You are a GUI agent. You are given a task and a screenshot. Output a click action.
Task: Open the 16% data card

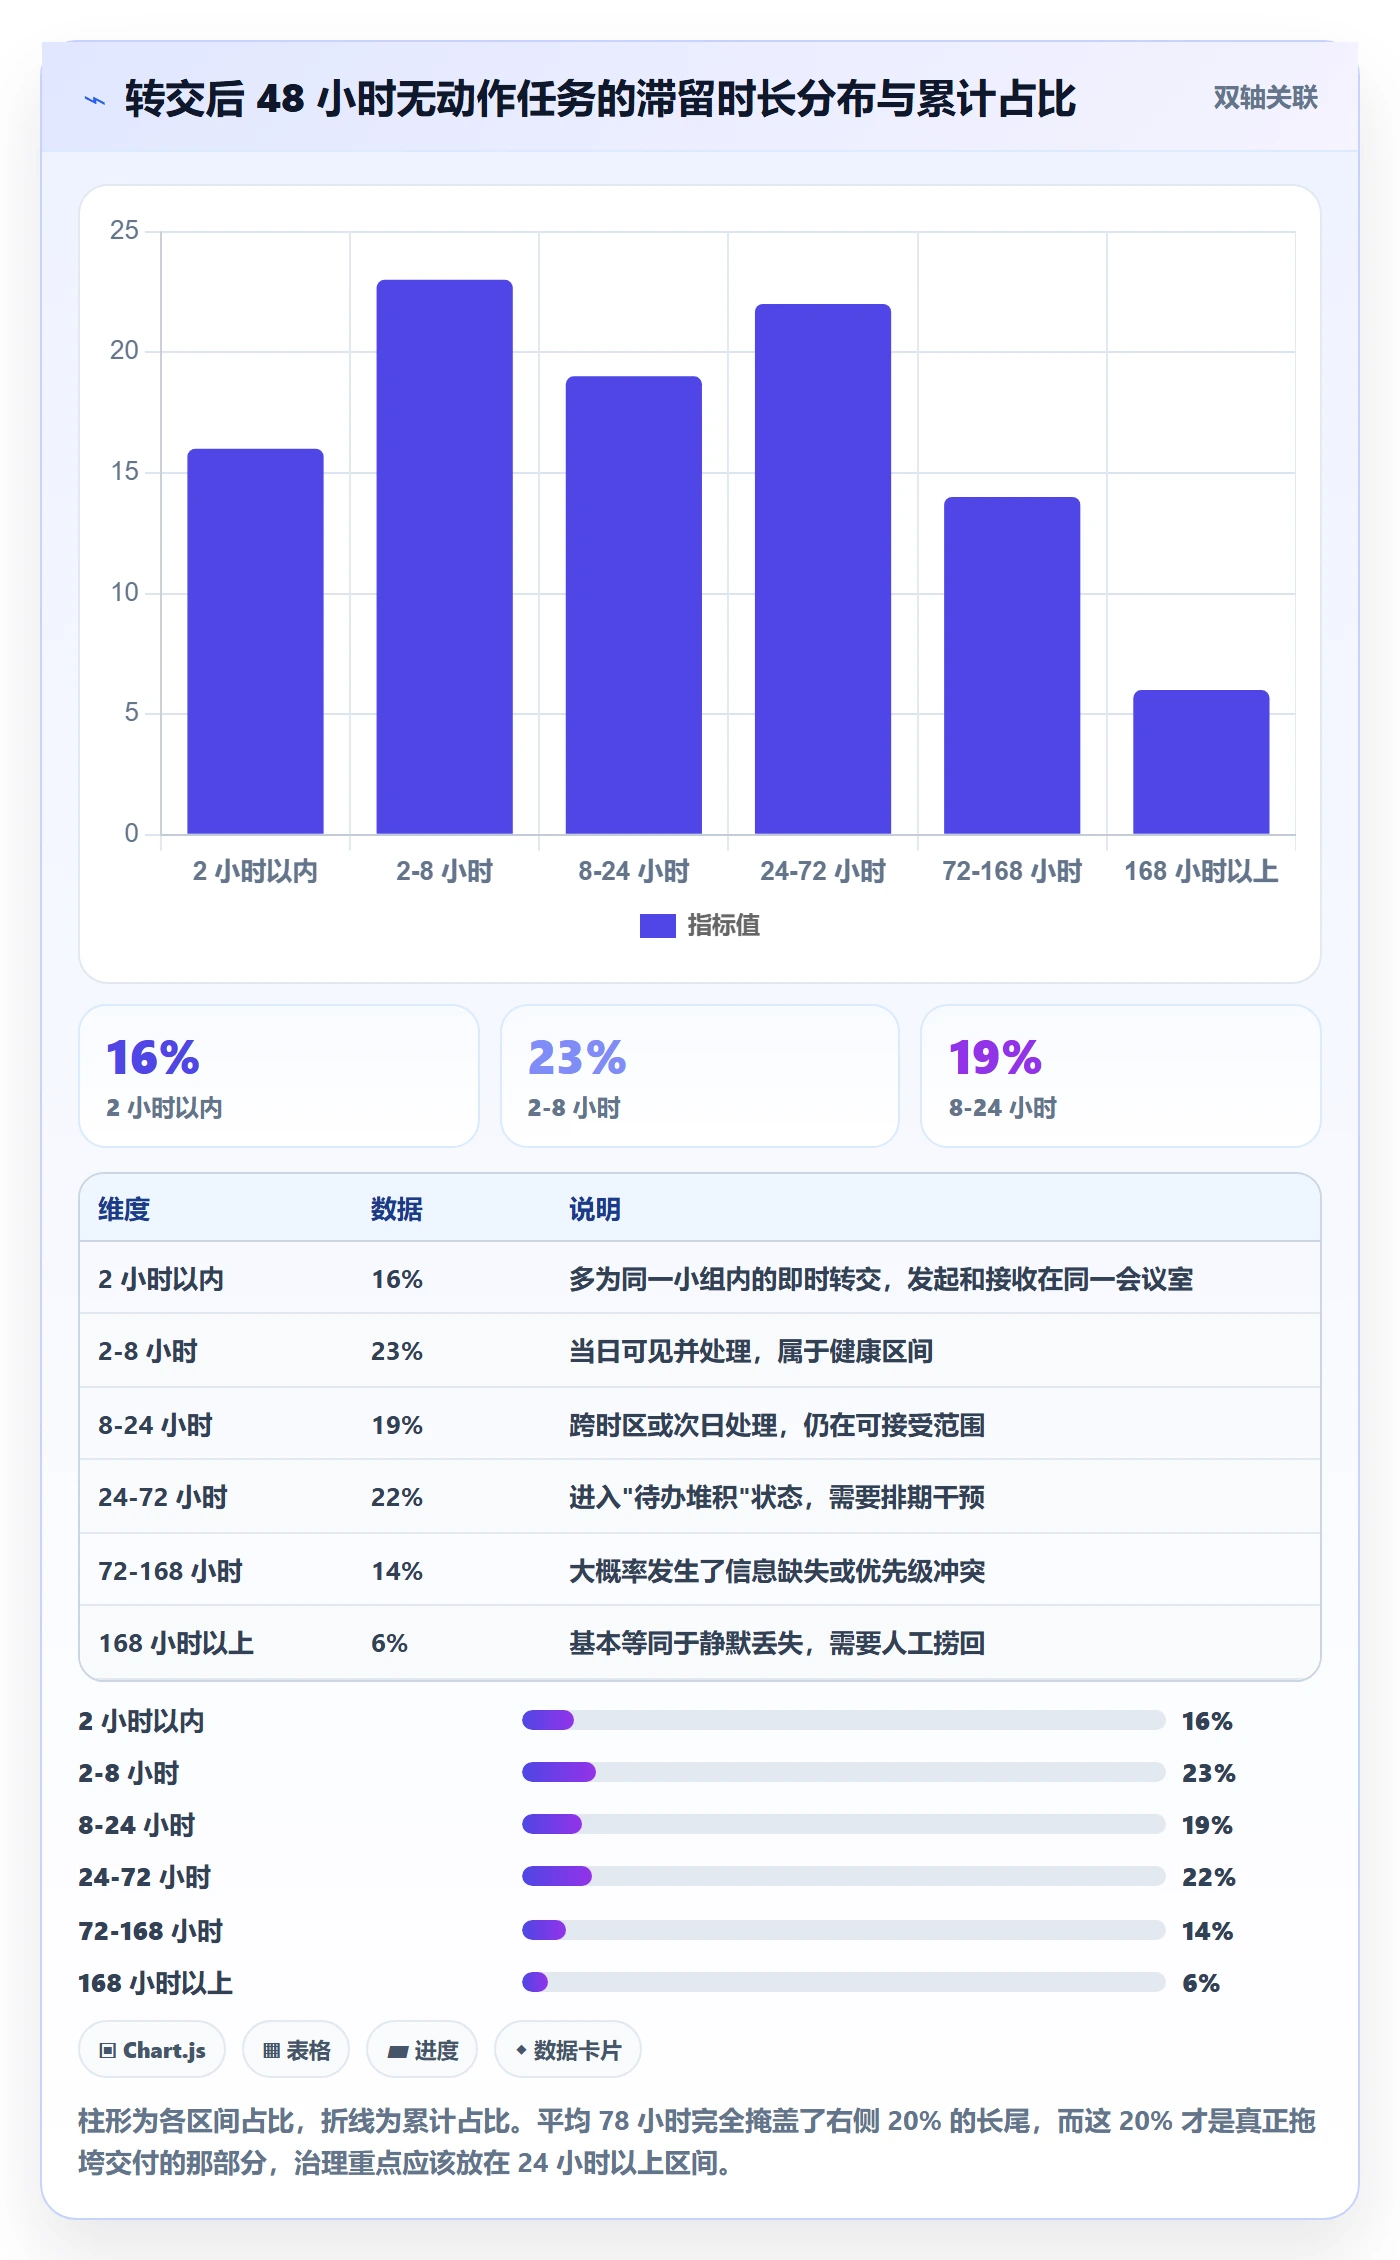(279, 1076)
